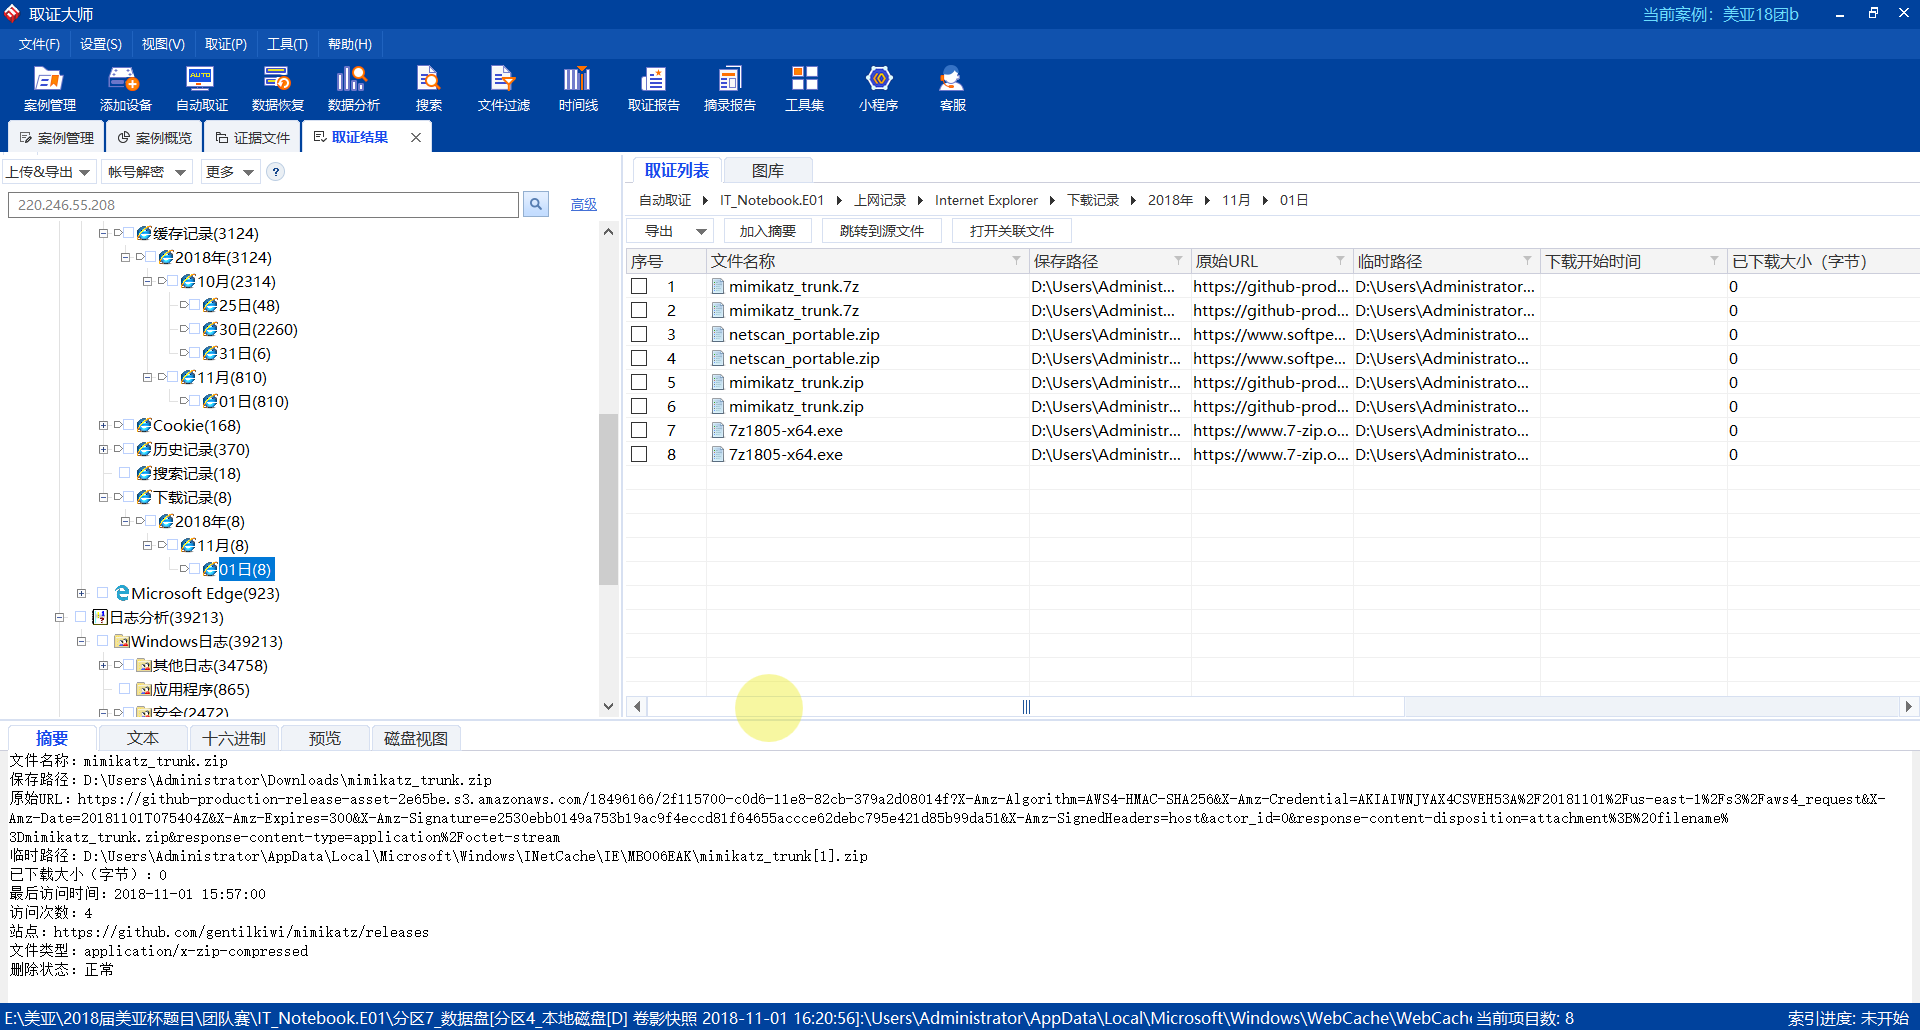
Task: Close the 取证结果 tab
Action: click(416, 137)
